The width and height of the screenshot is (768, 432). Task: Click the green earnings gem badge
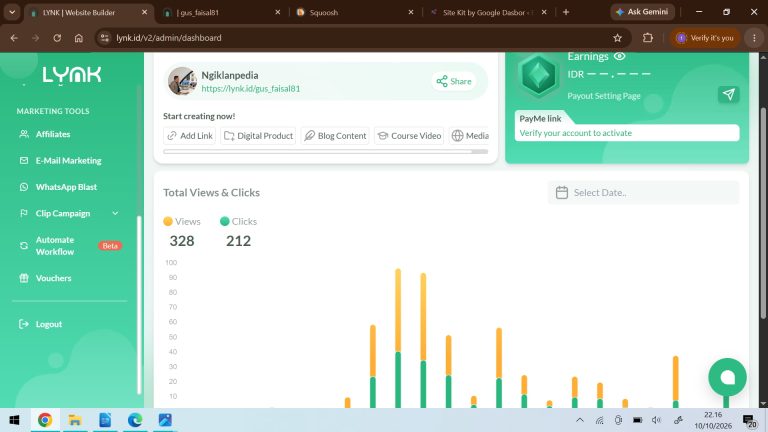pyautogui.click(x=538, y=75)
